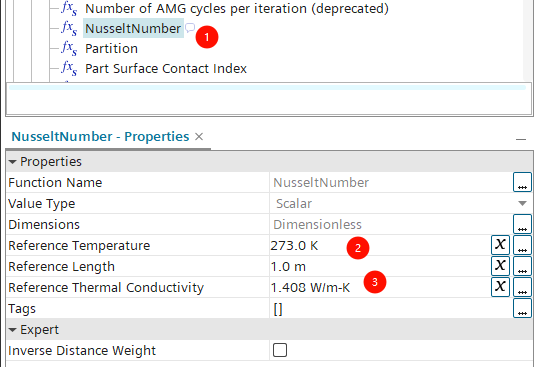Open ellipsis editor for Reference Thermal Conductivity
Screen dimensions: 536x367
pyautogui.click(x=522, y=287)
